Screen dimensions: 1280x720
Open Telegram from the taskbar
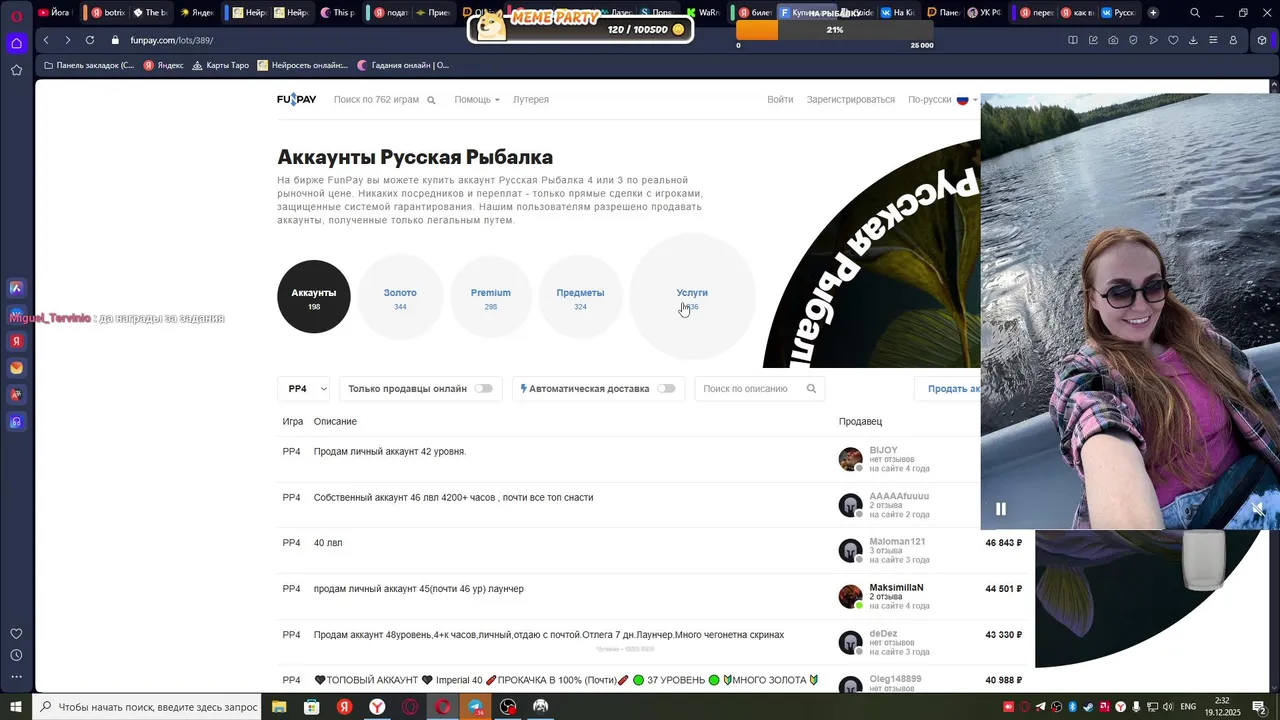[x=475, y=707]
